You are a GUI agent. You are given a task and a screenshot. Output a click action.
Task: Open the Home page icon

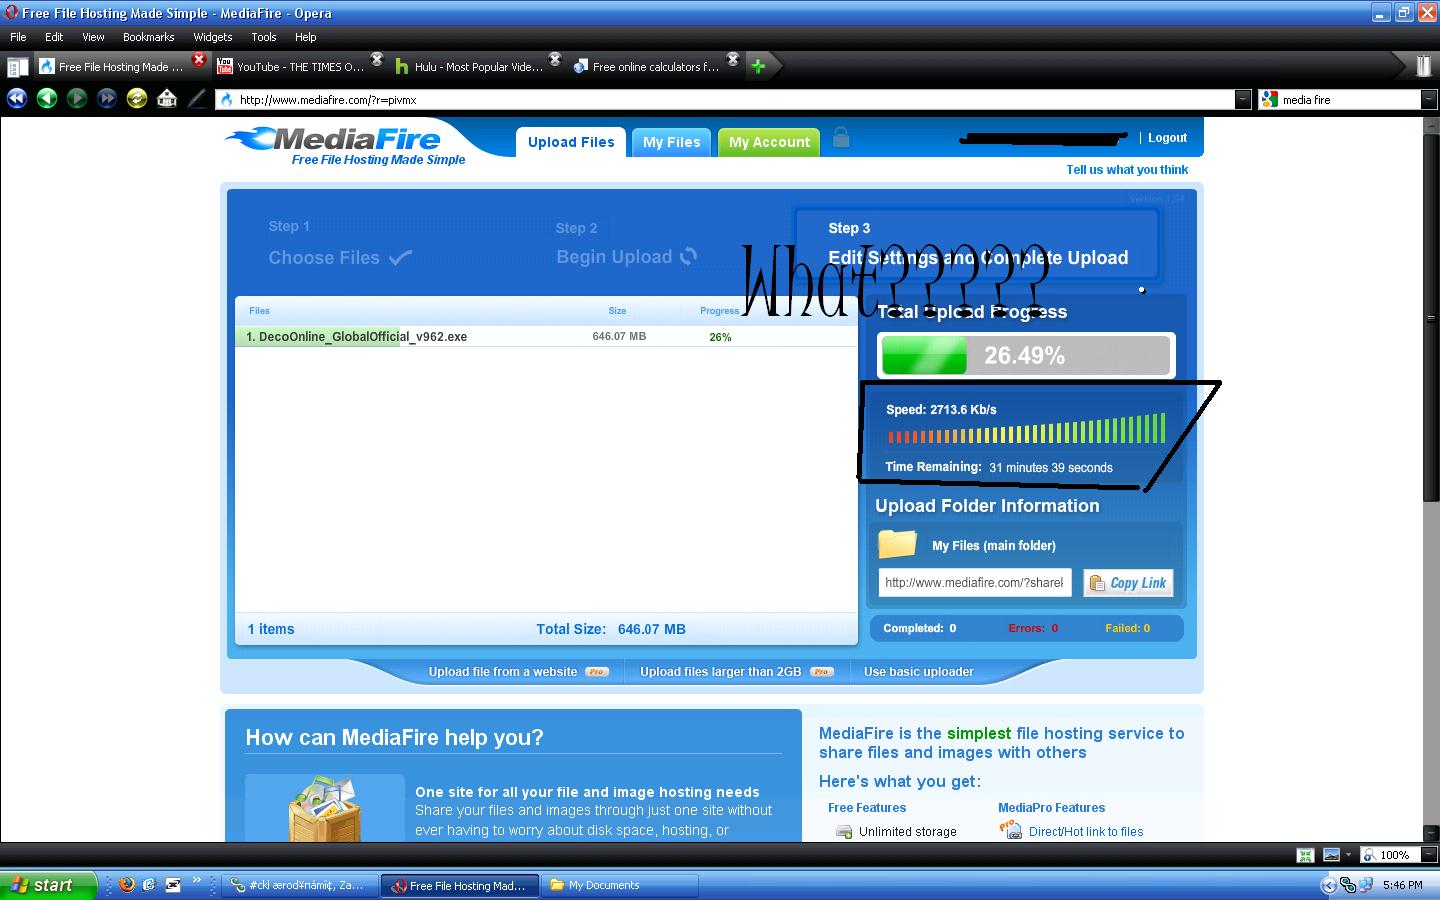167,98
